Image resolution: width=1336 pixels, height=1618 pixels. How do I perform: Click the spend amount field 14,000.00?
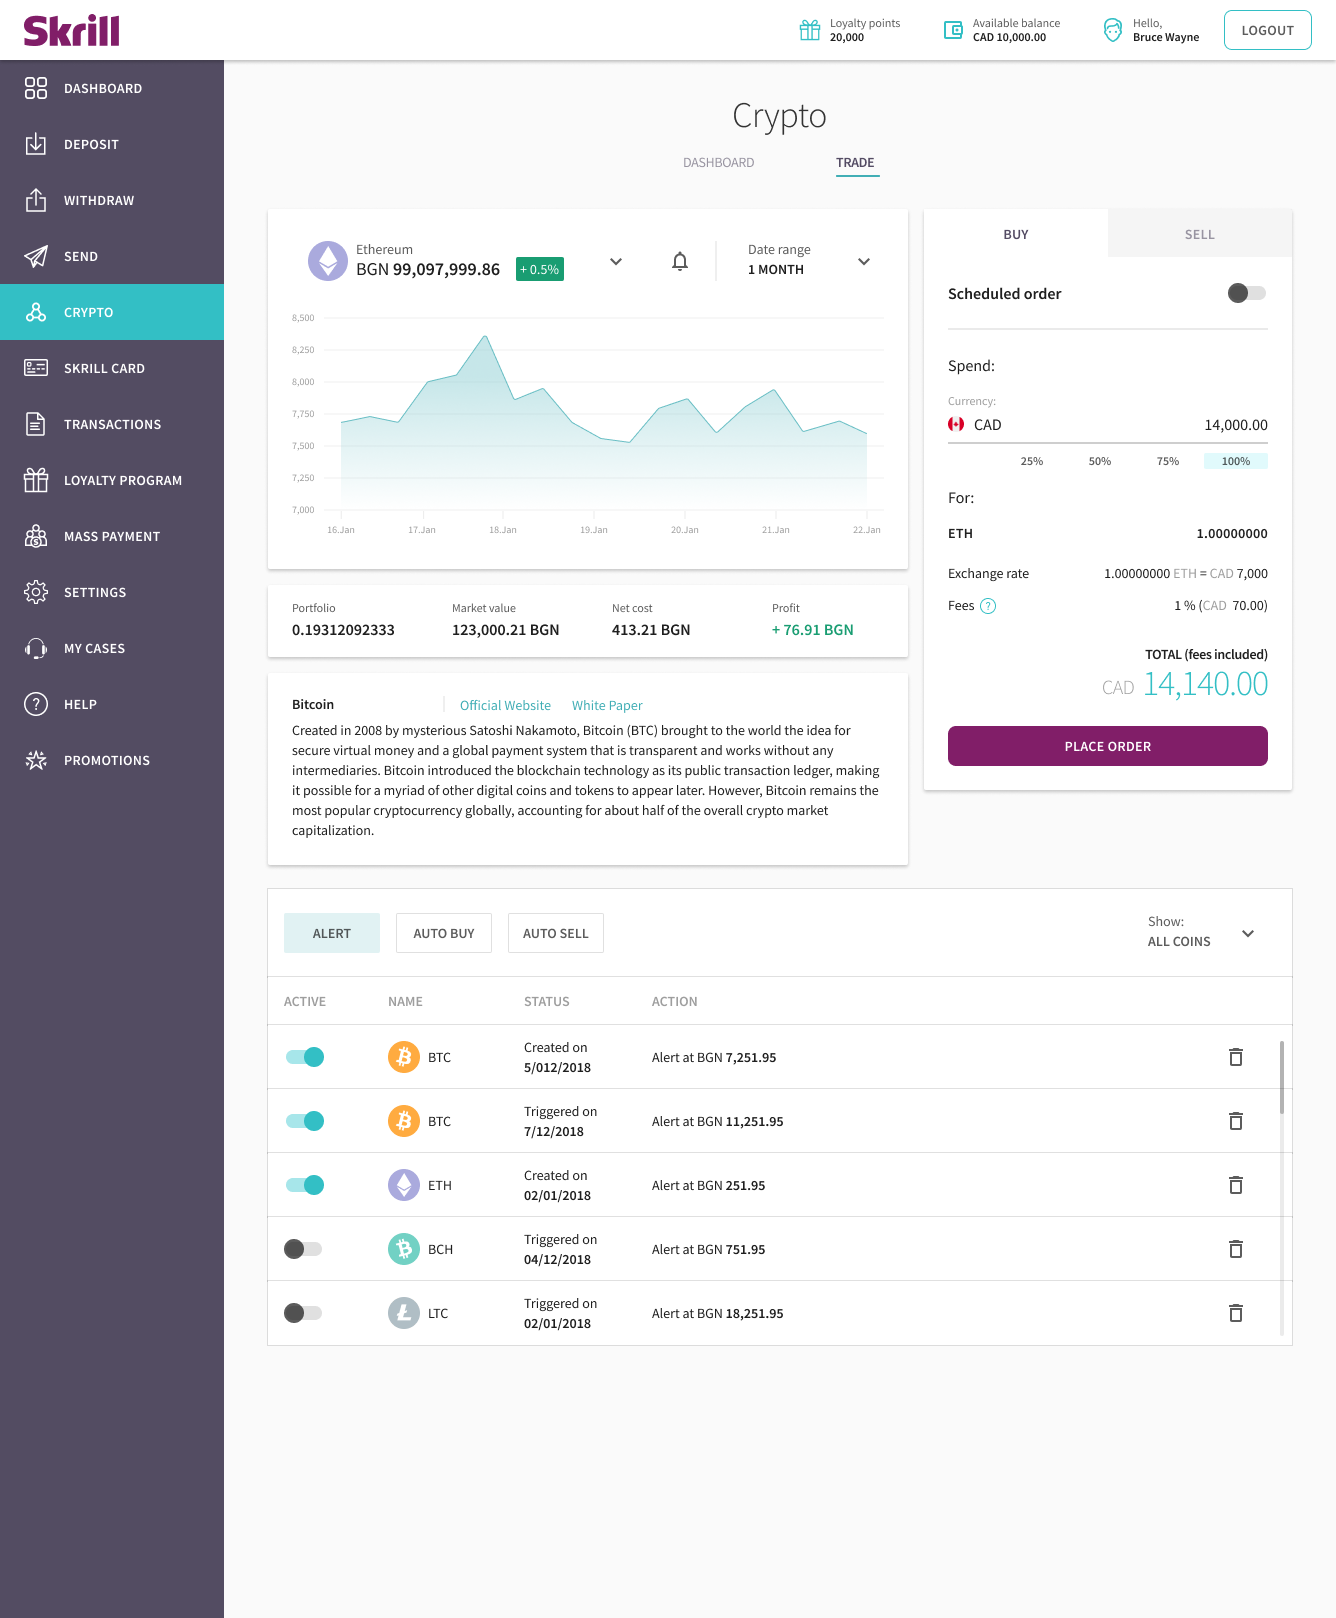point(1236,425)
